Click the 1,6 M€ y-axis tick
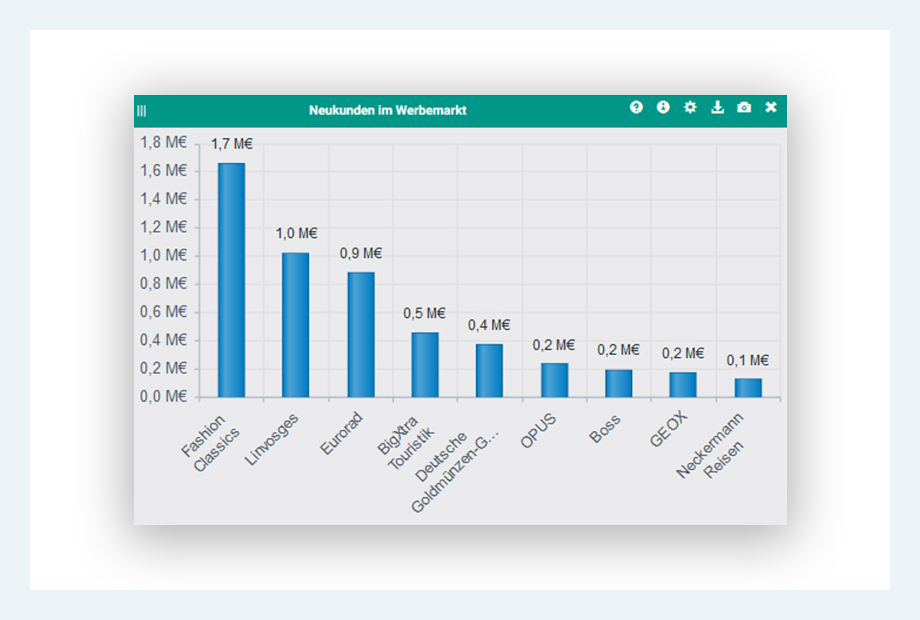Viewport: 920px width, 620px height. pos(163,171)
